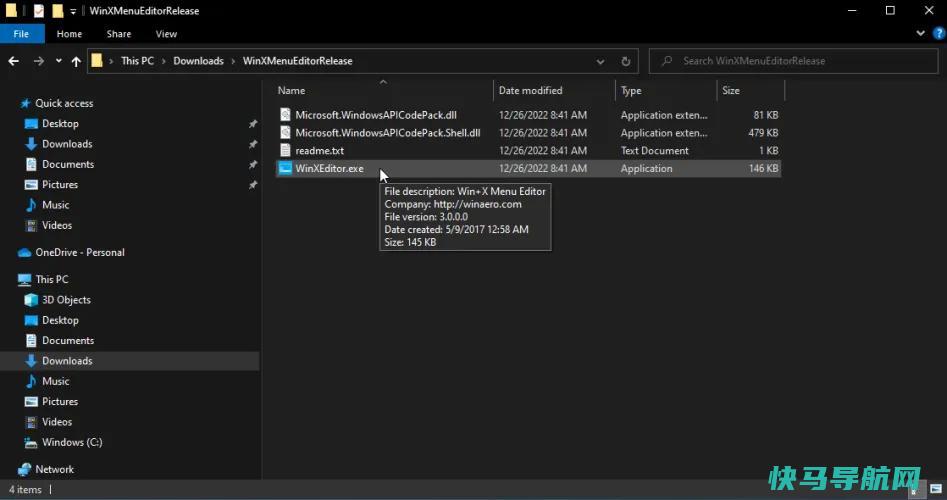
Task: Open the Help question mark icon
Action: coord(939,34)
